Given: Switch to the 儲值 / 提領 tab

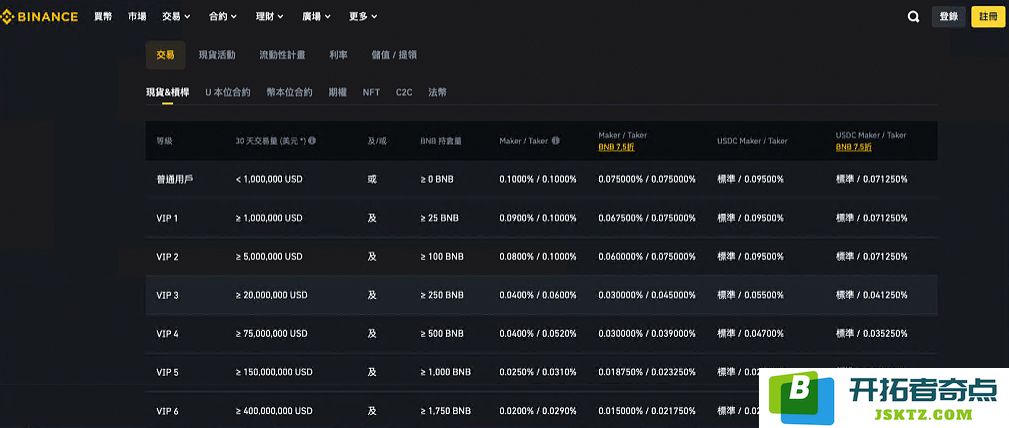Looking at the screenshot, I should [394, 55].
